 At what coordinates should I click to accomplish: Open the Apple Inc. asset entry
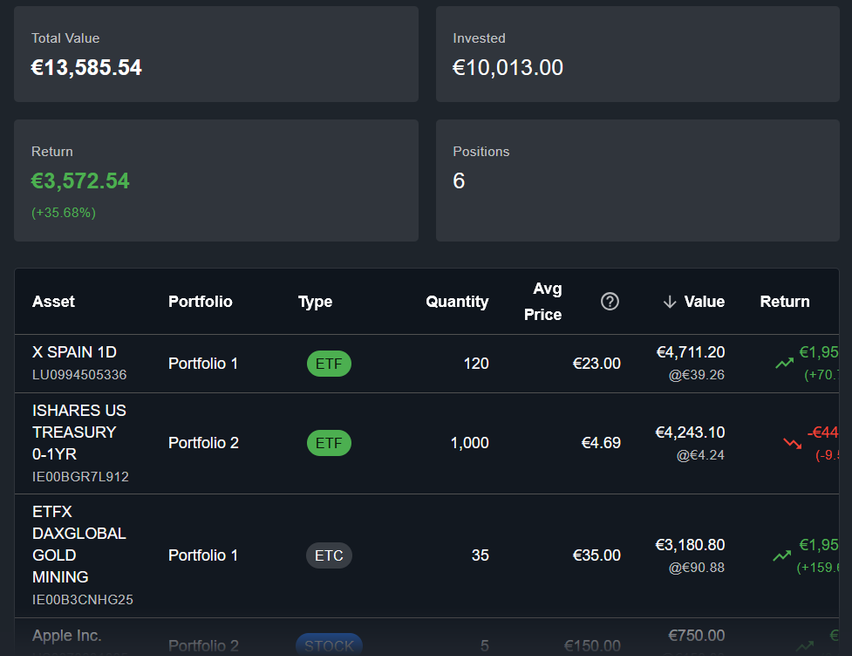[x=67, y=635]
